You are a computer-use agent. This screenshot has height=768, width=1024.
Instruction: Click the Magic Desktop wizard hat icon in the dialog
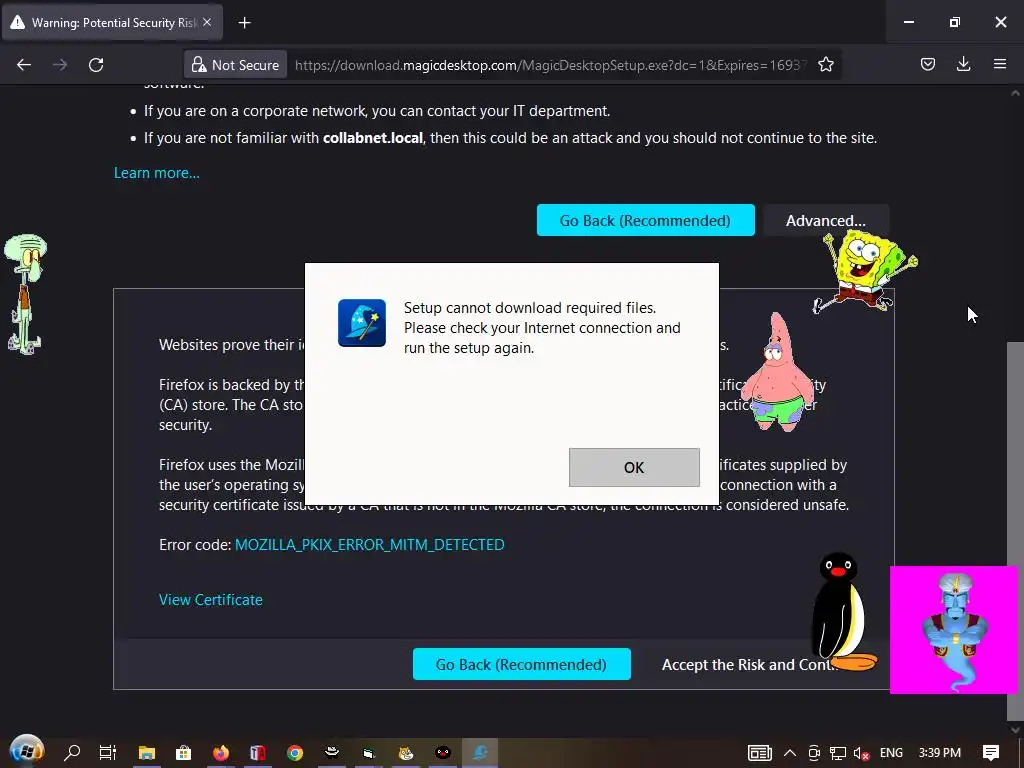coord(362,323)
